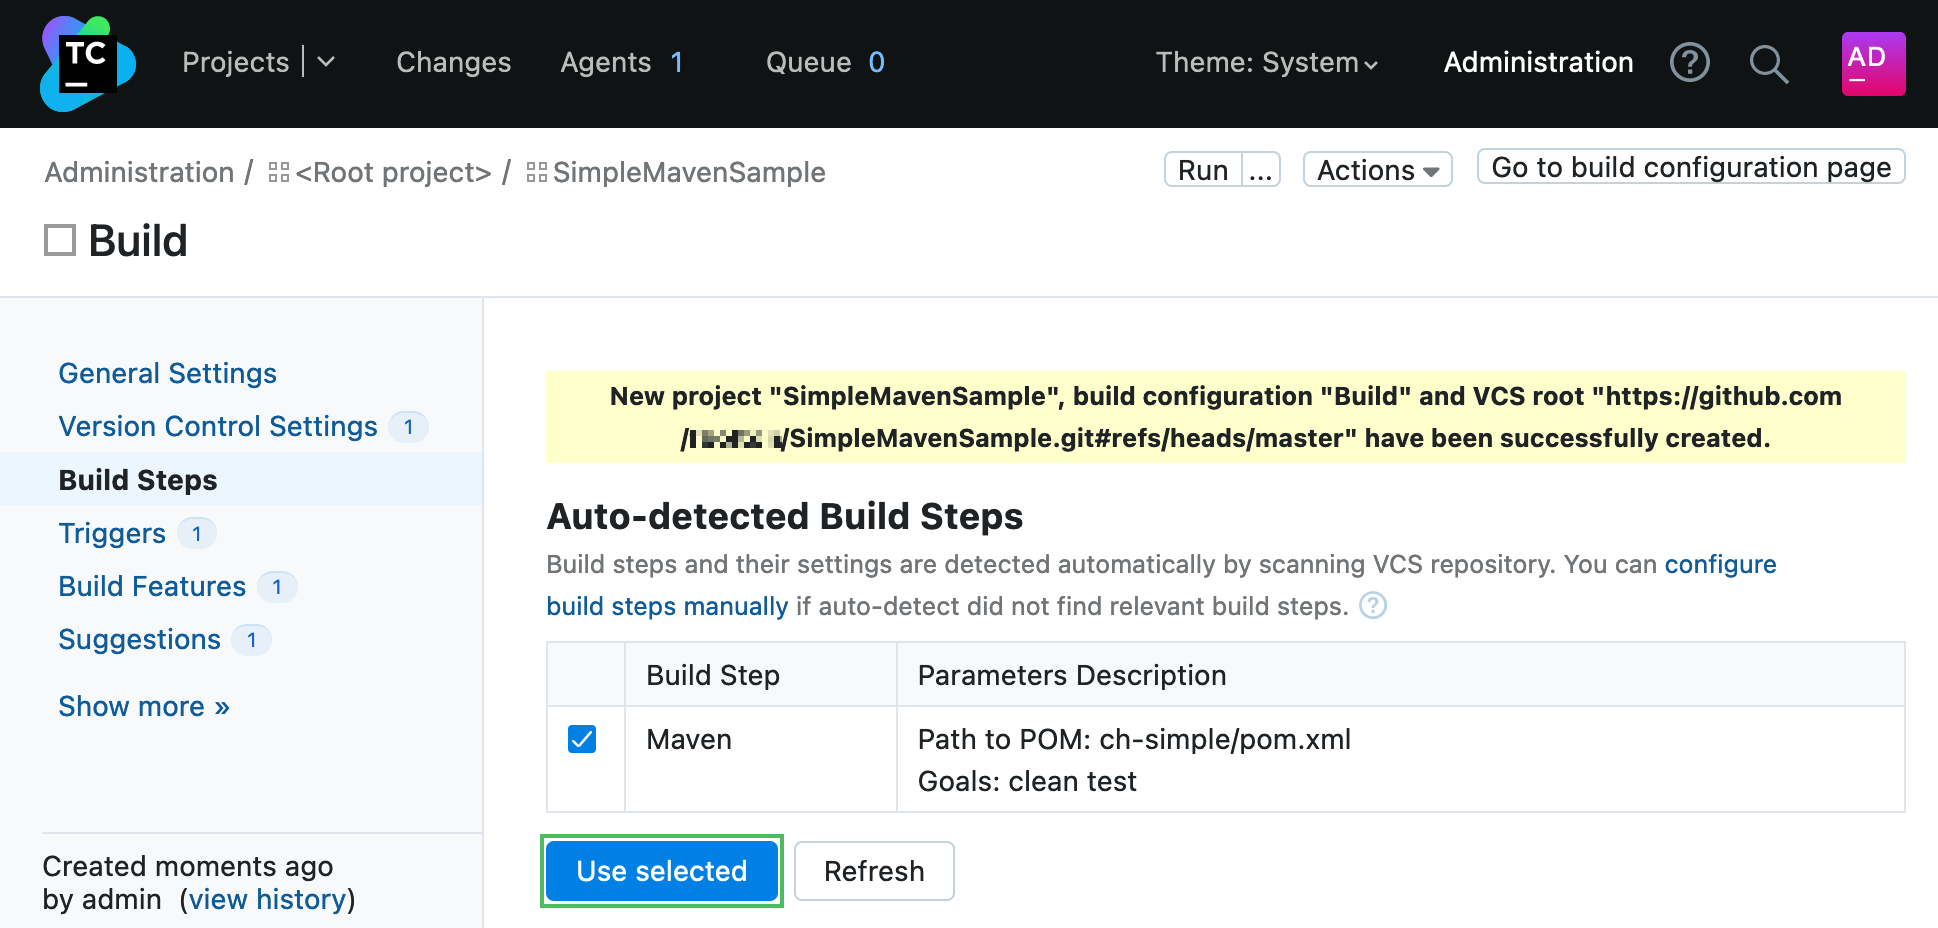Expand the Projects dropdown chevron
The width and height of the screenshot is (1938, 928).
click(326, 62)
